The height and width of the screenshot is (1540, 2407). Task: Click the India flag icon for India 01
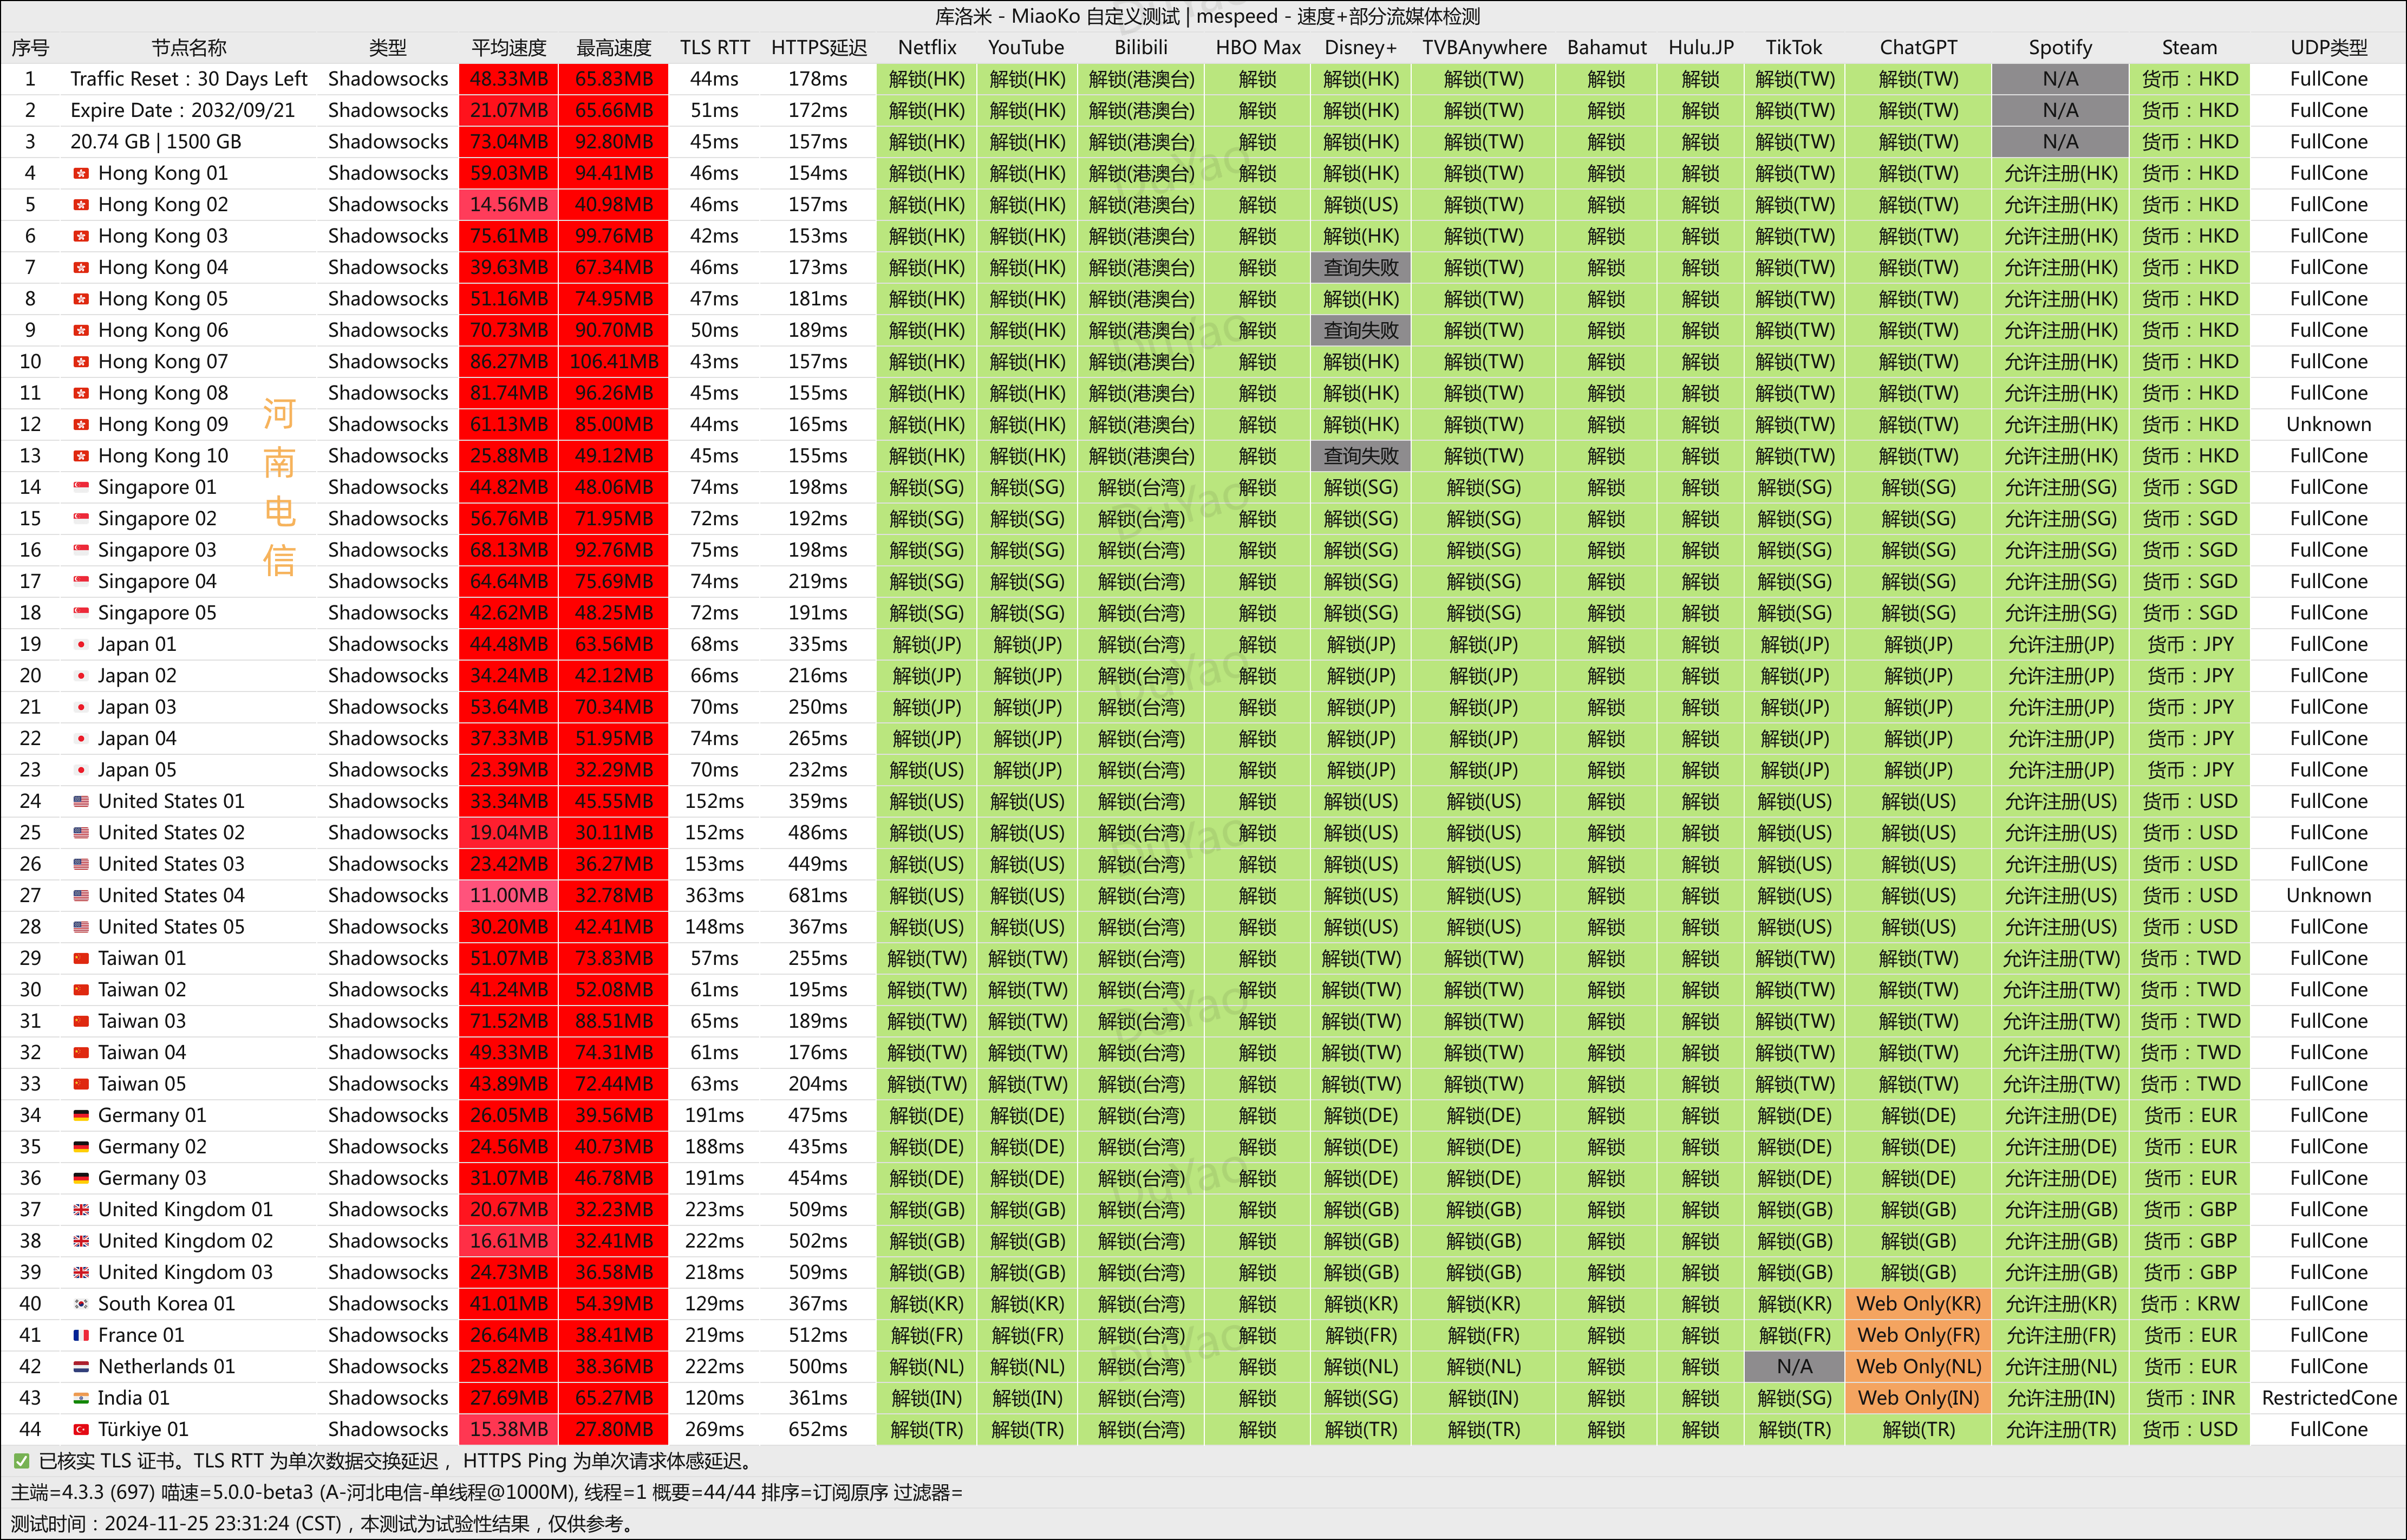(81, 1398)
